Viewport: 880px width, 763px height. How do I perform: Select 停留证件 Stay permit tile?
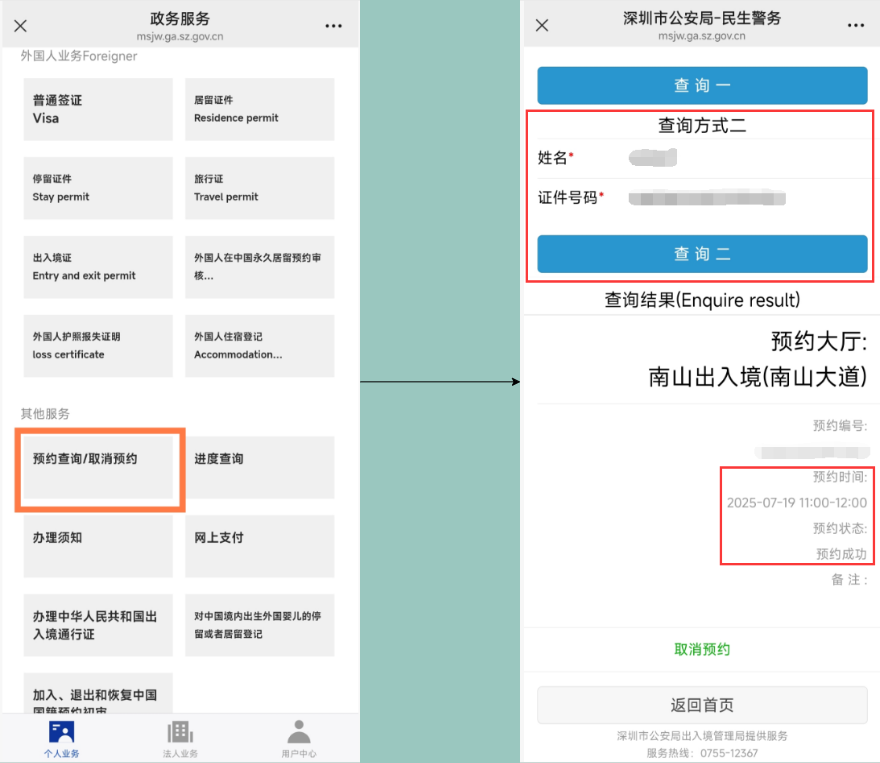(x=98, y=188)
